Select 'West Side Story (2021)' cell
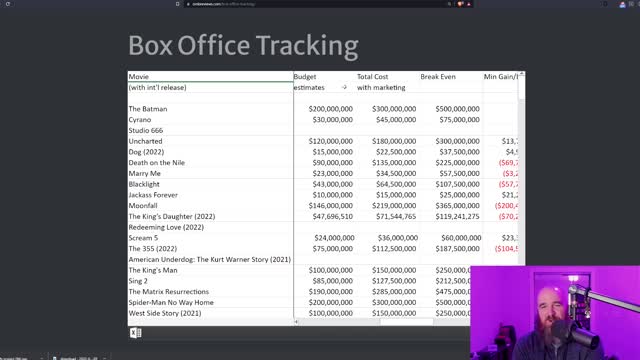Viewport: 640px width, 360px height. [211, 313]
